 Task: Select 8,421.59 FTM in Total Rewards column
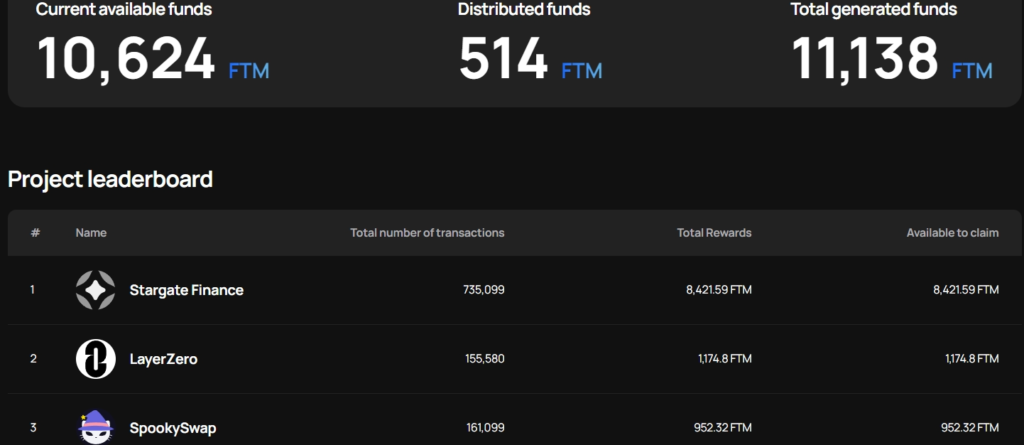pos(718,289)
